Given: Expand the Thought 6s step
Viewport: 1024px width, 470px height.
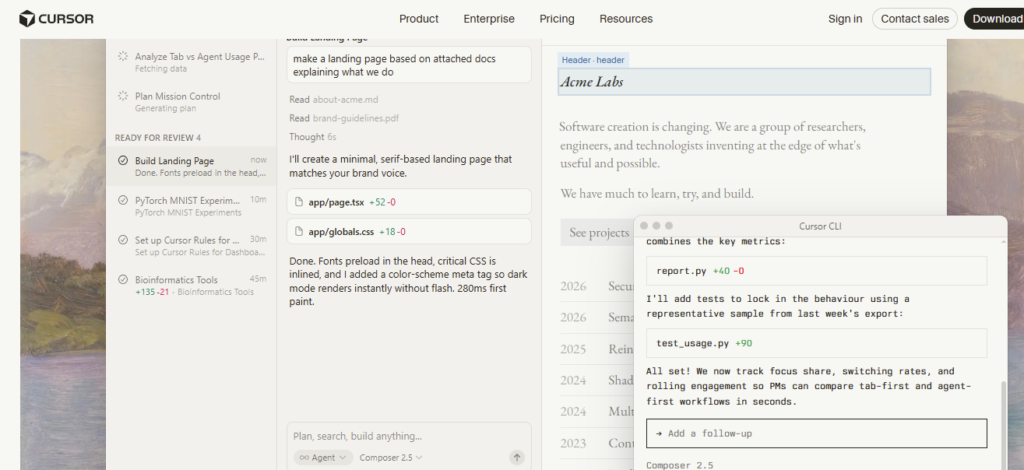Looking at the screenshot, I should 313,137.
